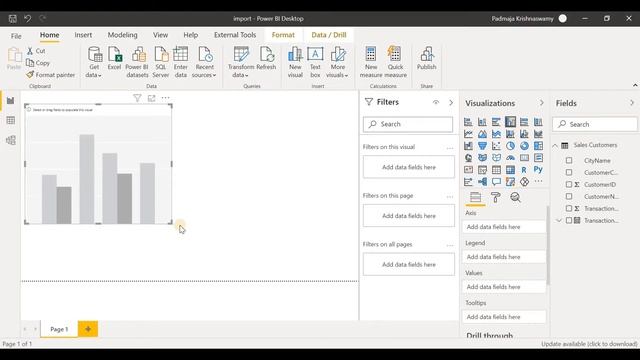
Task: Select the decomposition tree visual
Action: (x=482, y=182)
